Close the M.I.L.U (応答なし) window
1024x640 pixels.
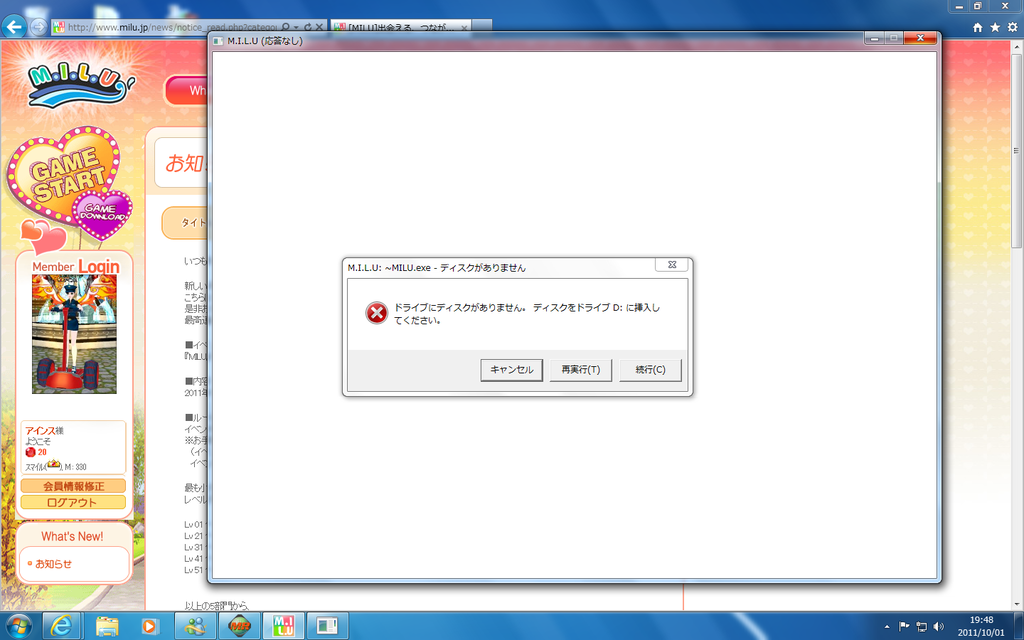(x=920, y=39)
